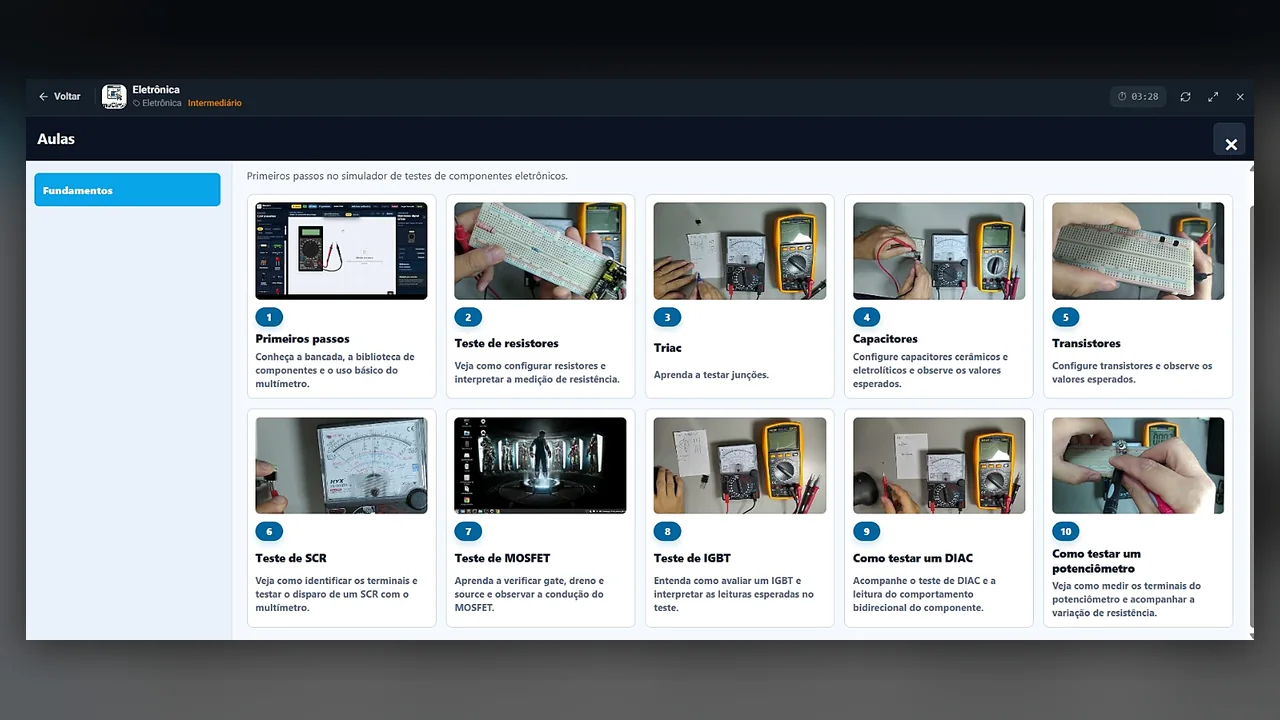Open the Primeiros passos lesson thumbnail

341,251
